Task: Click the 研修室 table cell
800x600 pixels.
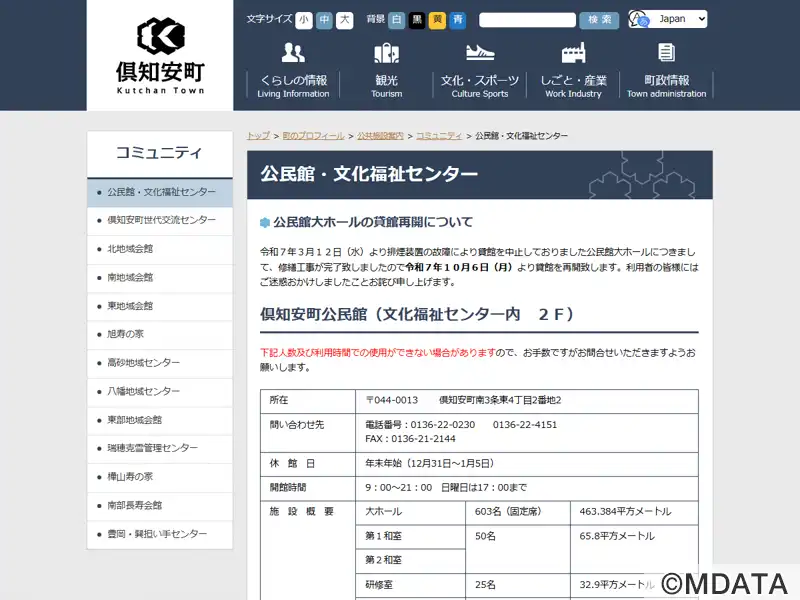Action: tap(410, 585)
